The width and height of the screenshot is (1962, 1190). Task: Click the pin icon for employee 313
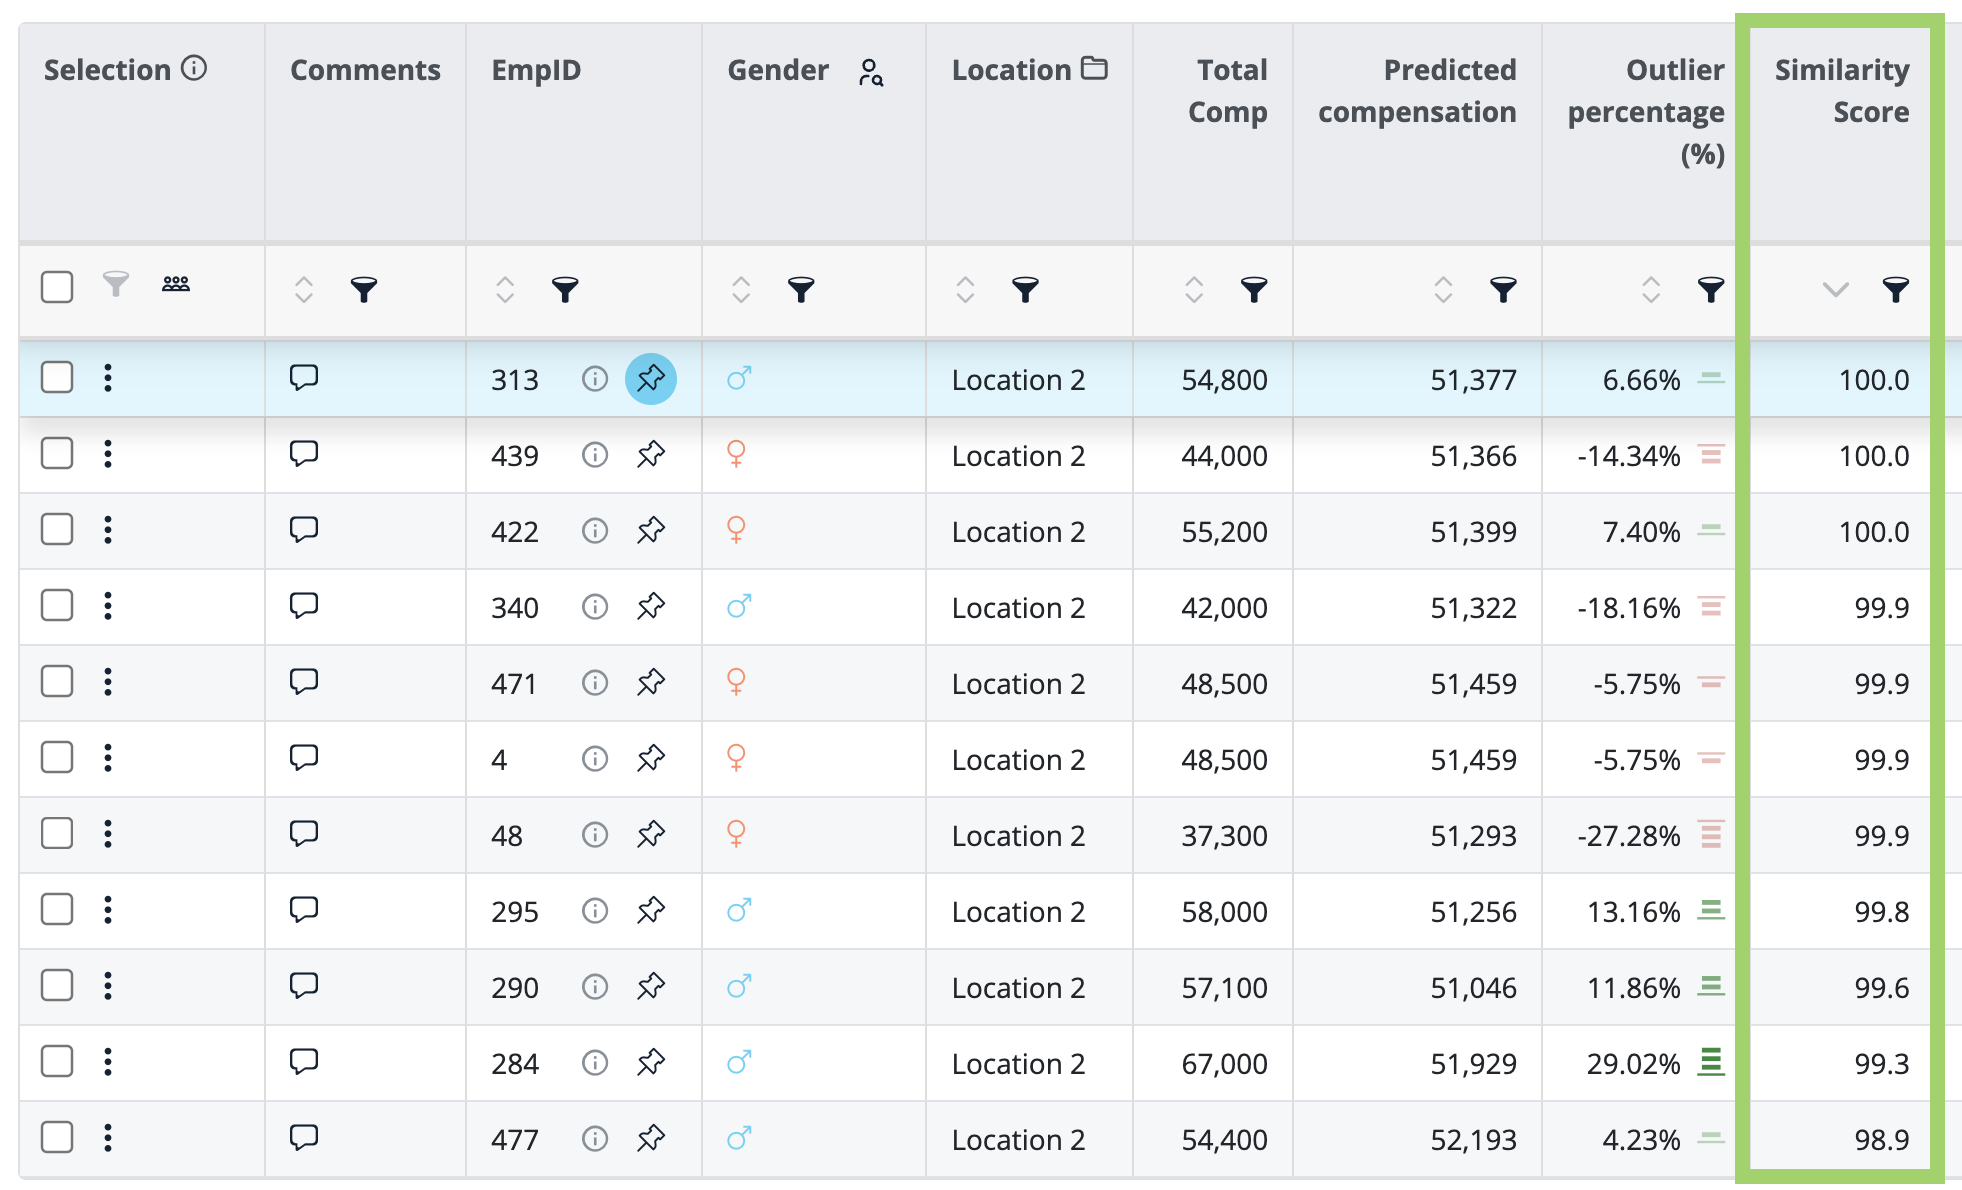tap(651, 379)
